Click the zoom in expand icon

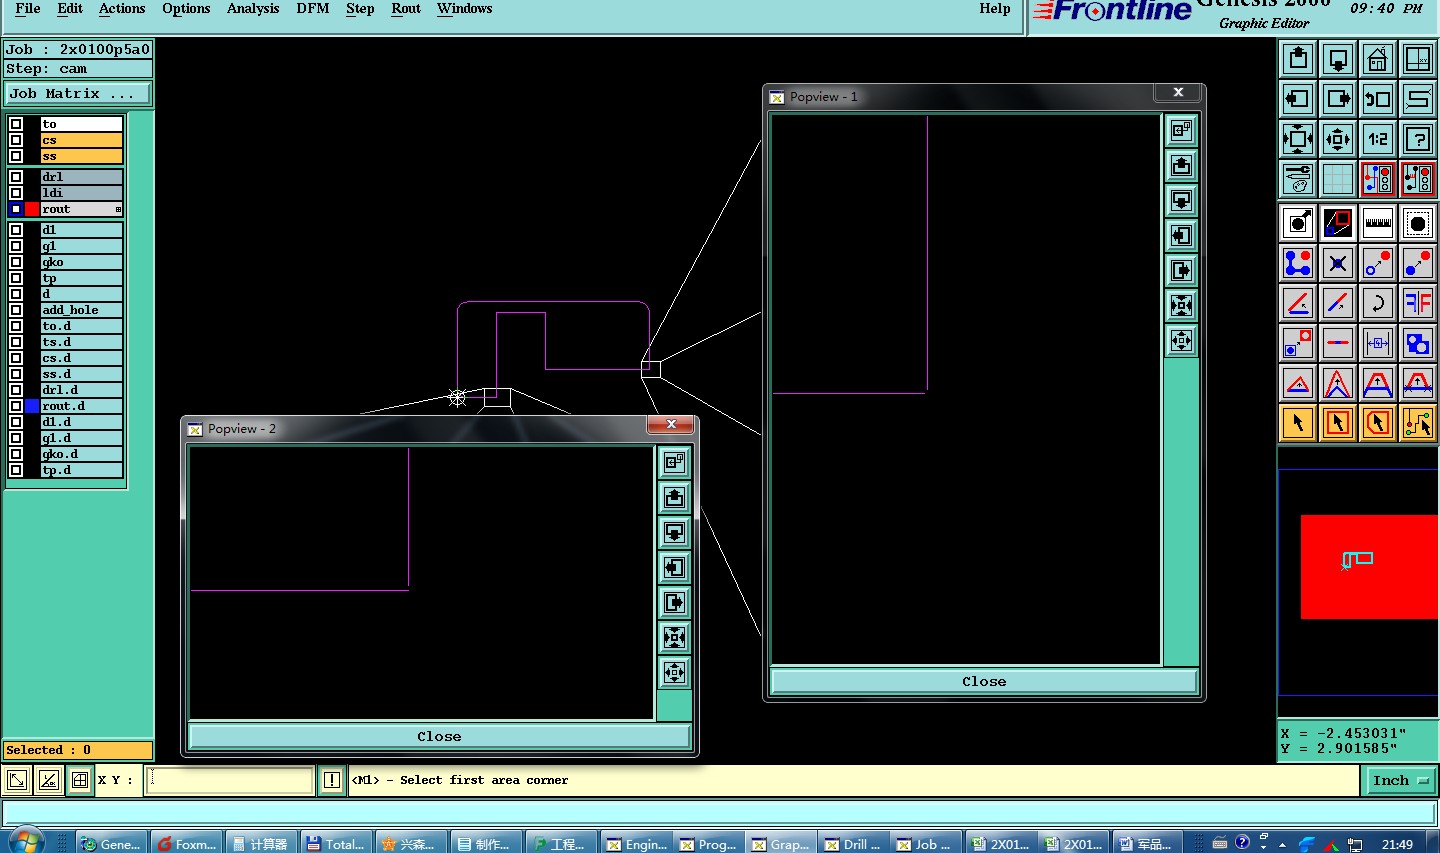click(x=1298, y=139)
